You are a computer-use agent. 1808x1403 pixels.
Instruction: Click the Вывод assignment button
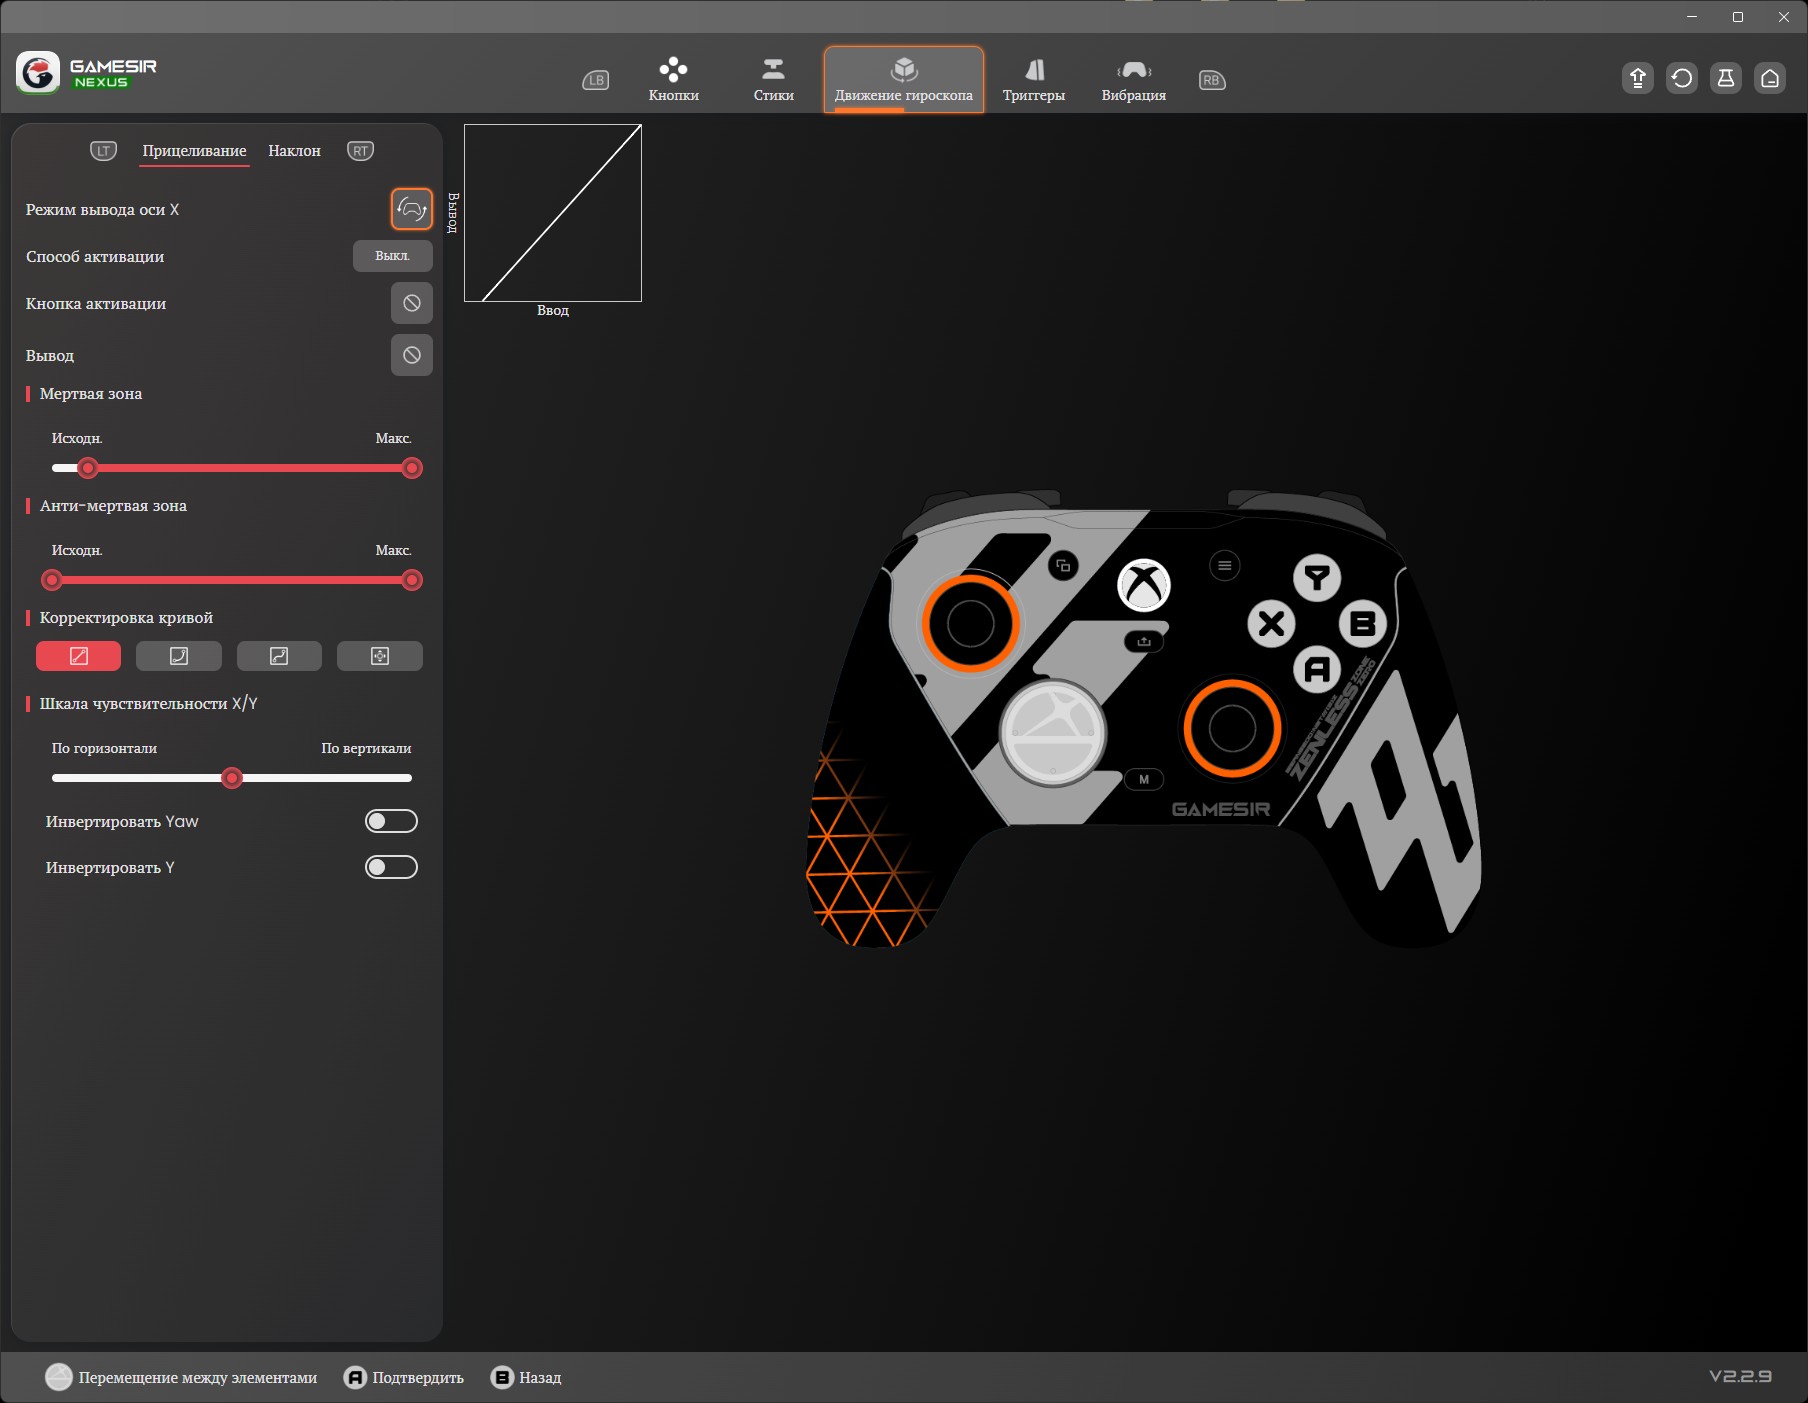tap(412, 355)
